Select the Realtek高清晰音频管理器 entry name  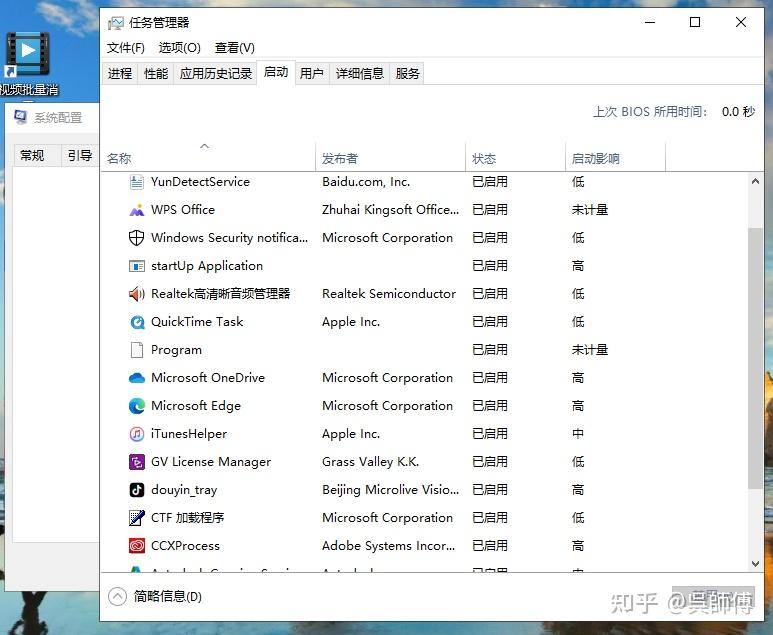[x=220, y=294]
